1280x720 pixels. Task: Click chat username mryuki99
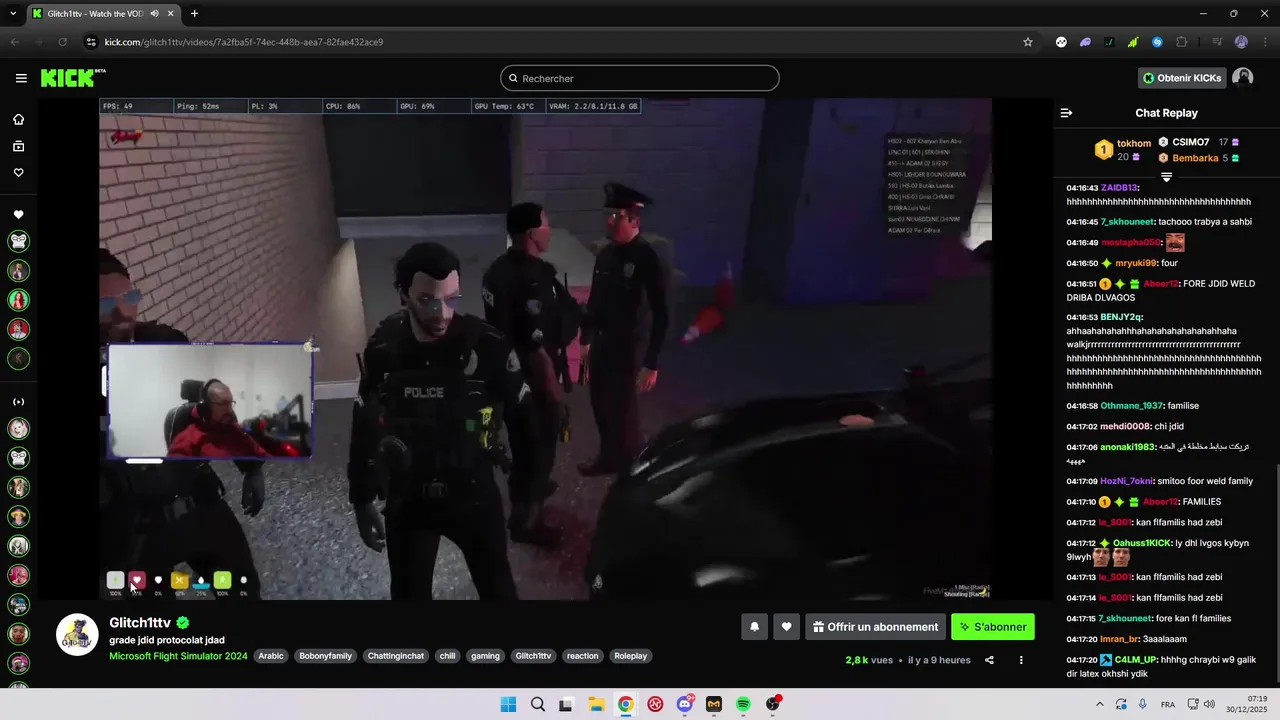(x=1136, y=263)
